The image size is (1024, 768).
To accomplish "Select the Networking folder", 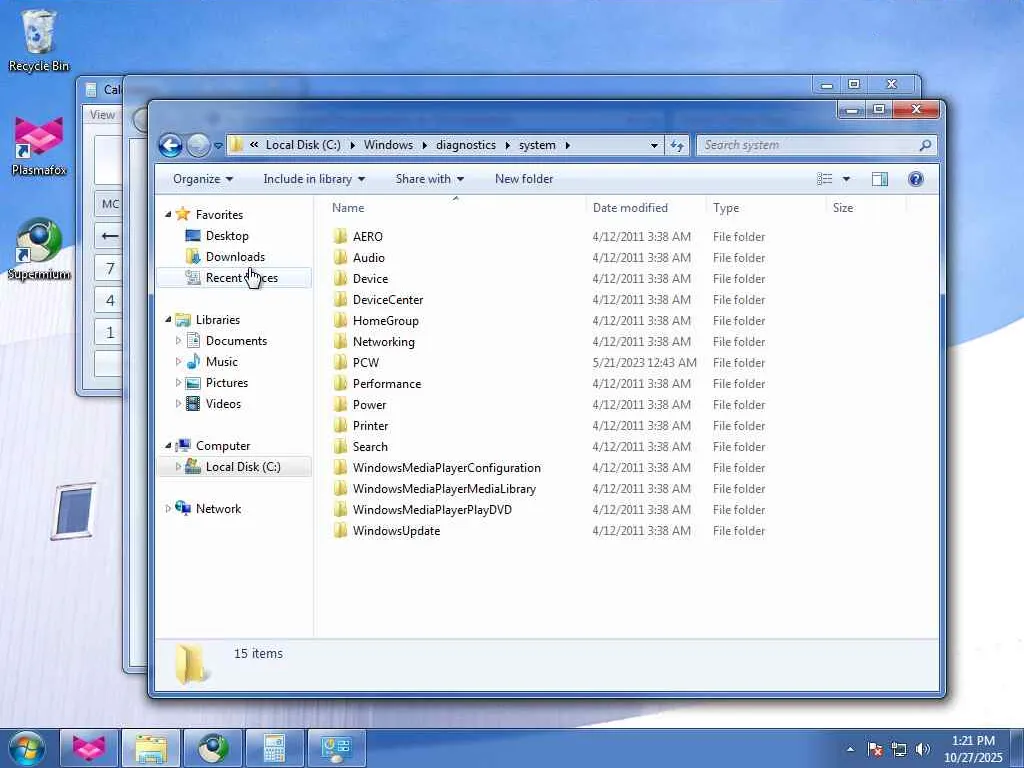I will pyautogui.click(x=383, y=342).
